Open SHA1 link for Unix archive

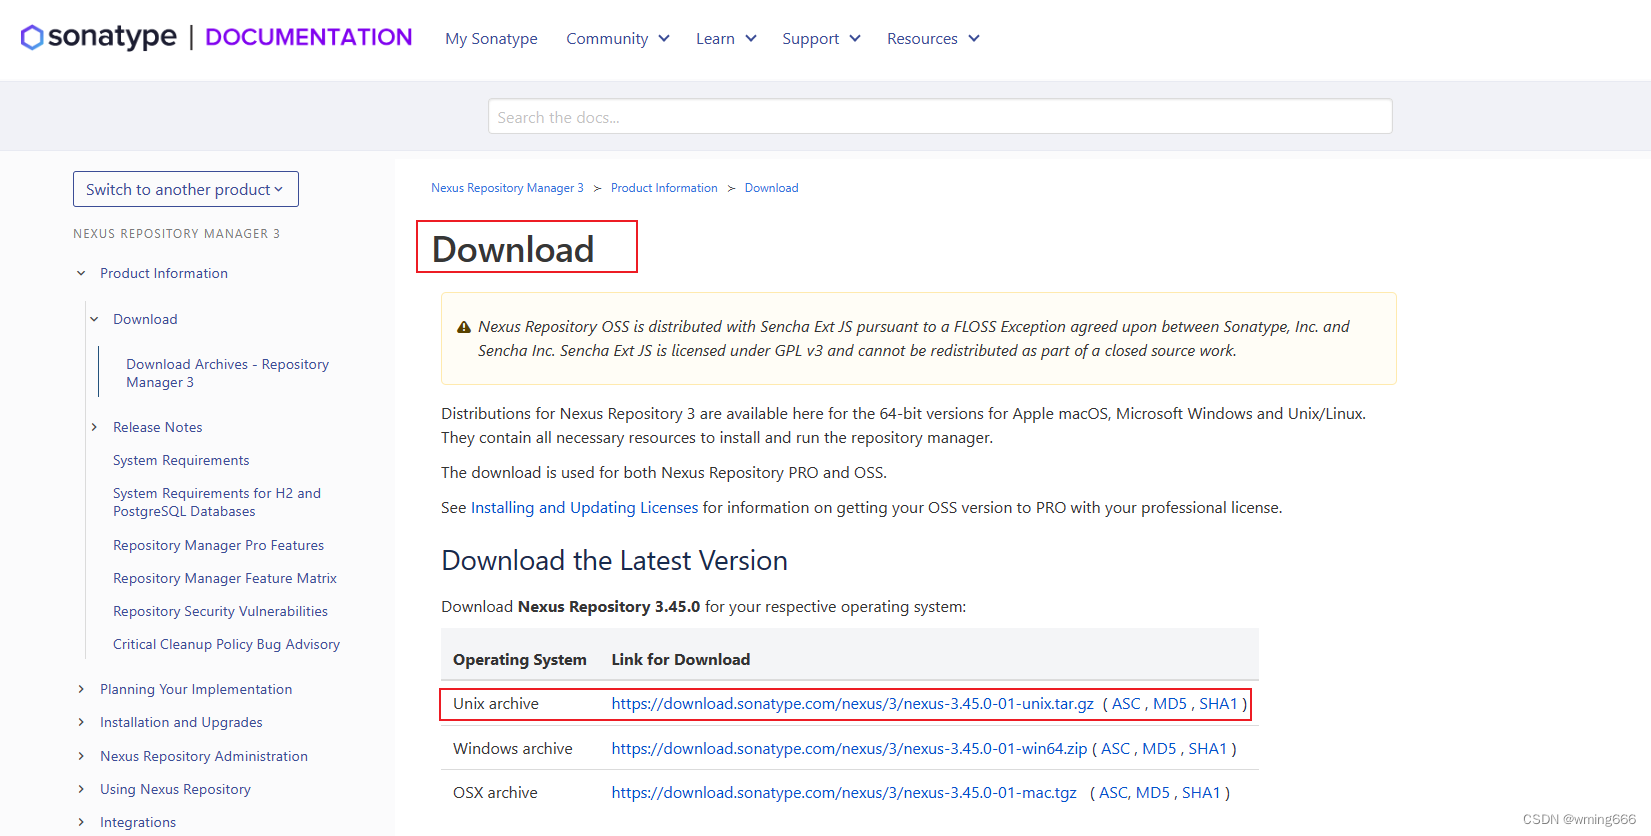click(1218, 704)
